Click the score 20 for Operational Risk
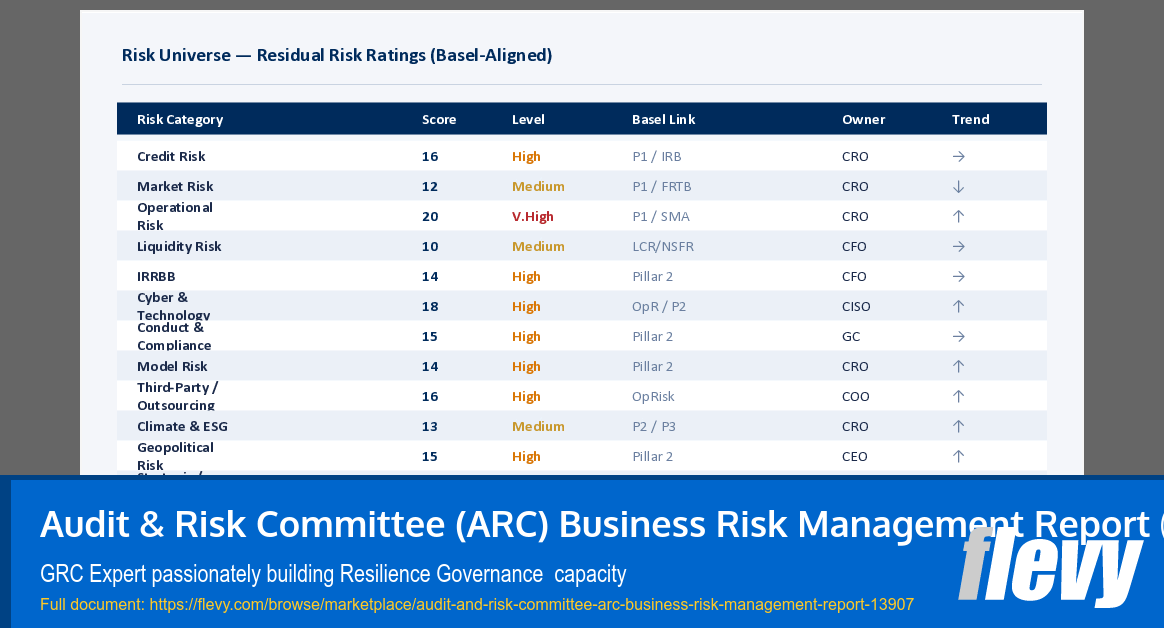The image size is (1164, 628). click(430, 217)
